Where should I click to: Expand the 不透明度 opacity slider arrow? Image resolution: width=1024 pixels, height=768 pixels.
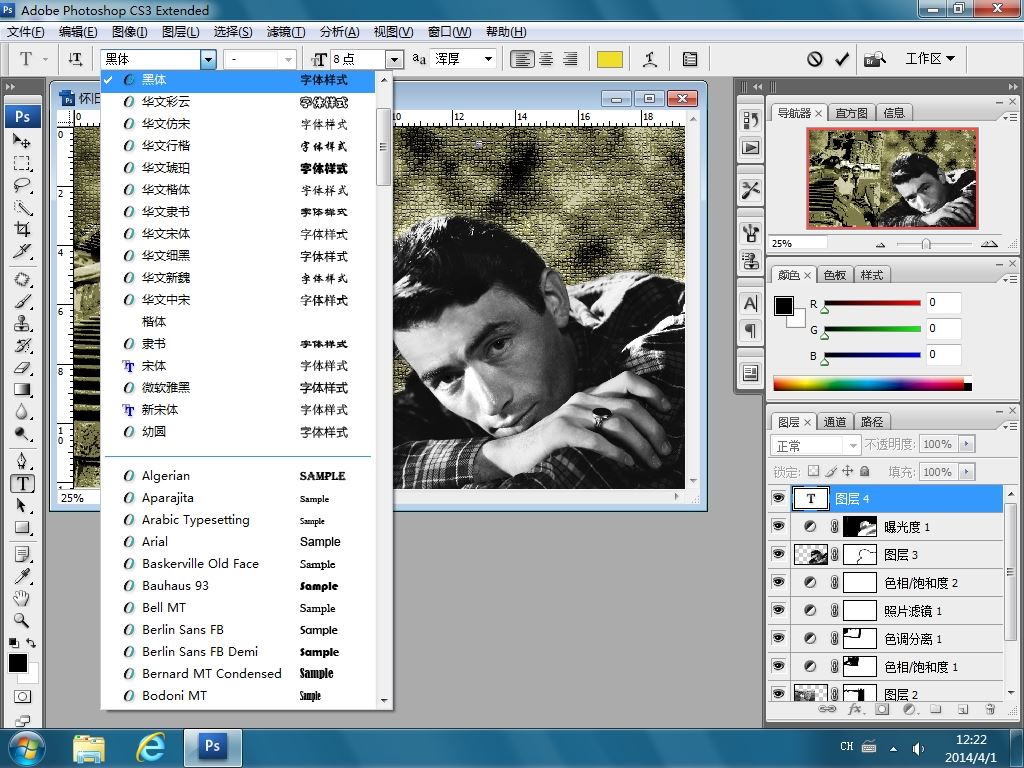coord(967,444)
